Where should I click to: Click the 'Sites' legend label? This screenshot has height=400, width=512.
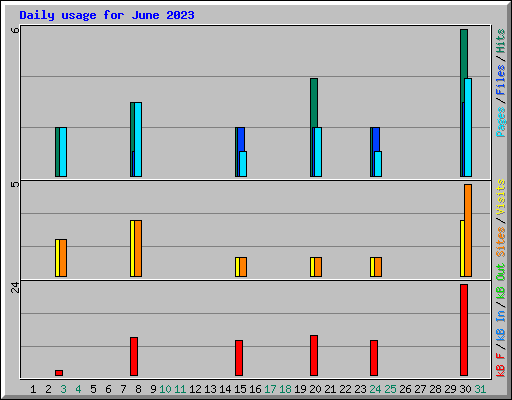point(501,242)
